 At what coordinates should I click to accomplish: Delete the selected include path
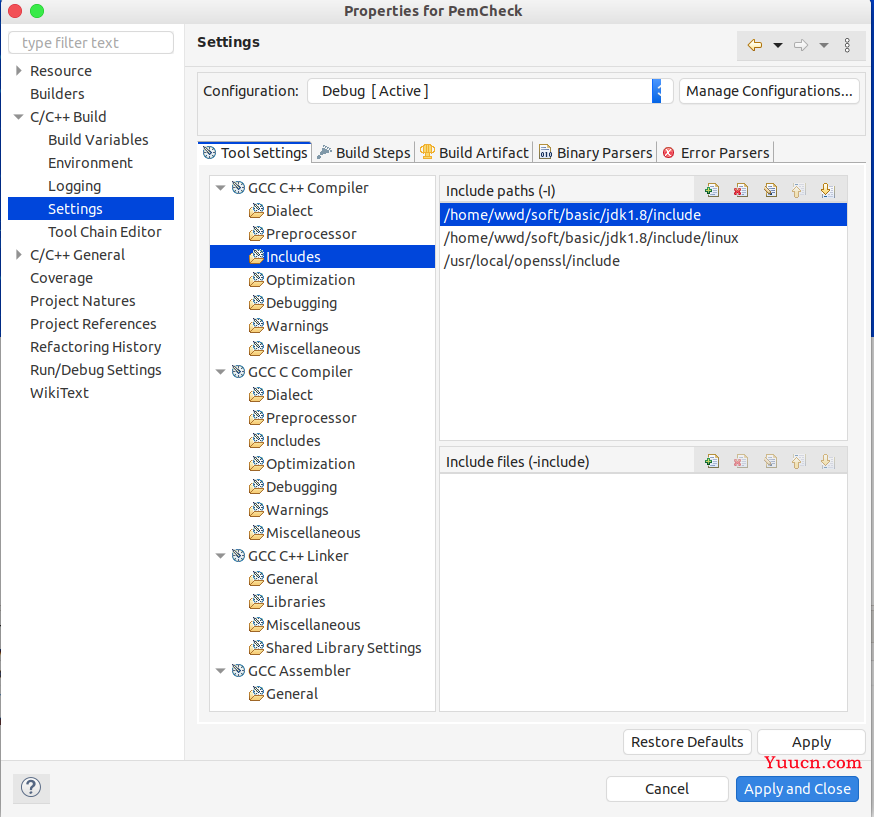point(741,191)
